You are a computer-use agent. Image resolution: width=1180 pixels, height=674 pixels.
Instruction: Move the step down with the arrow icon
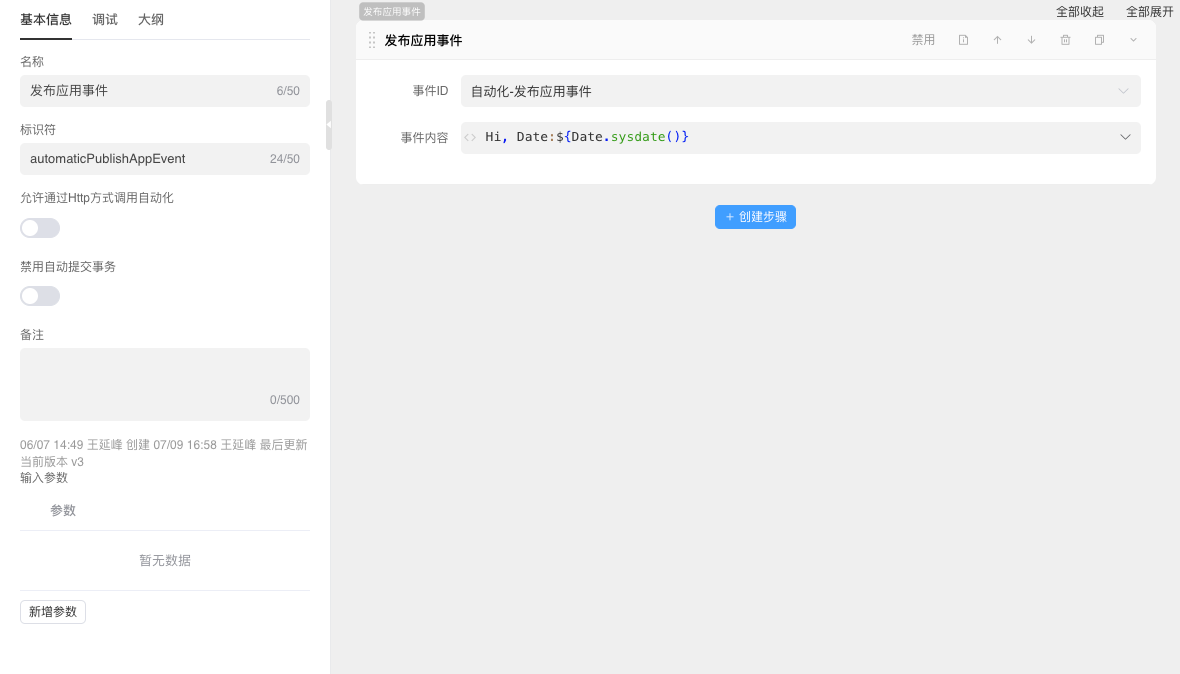[1031, 39]
